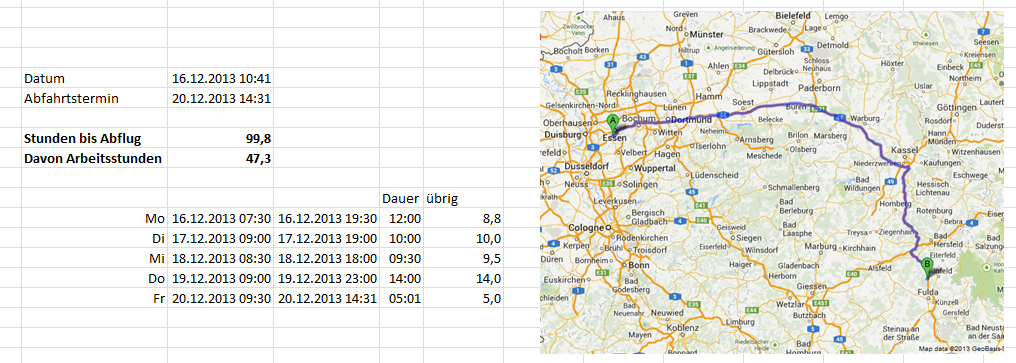The width and height of the screenshot is (1016, 363).
Task: Select the 'Mo' weekday cell
Action: pos(95,219)
